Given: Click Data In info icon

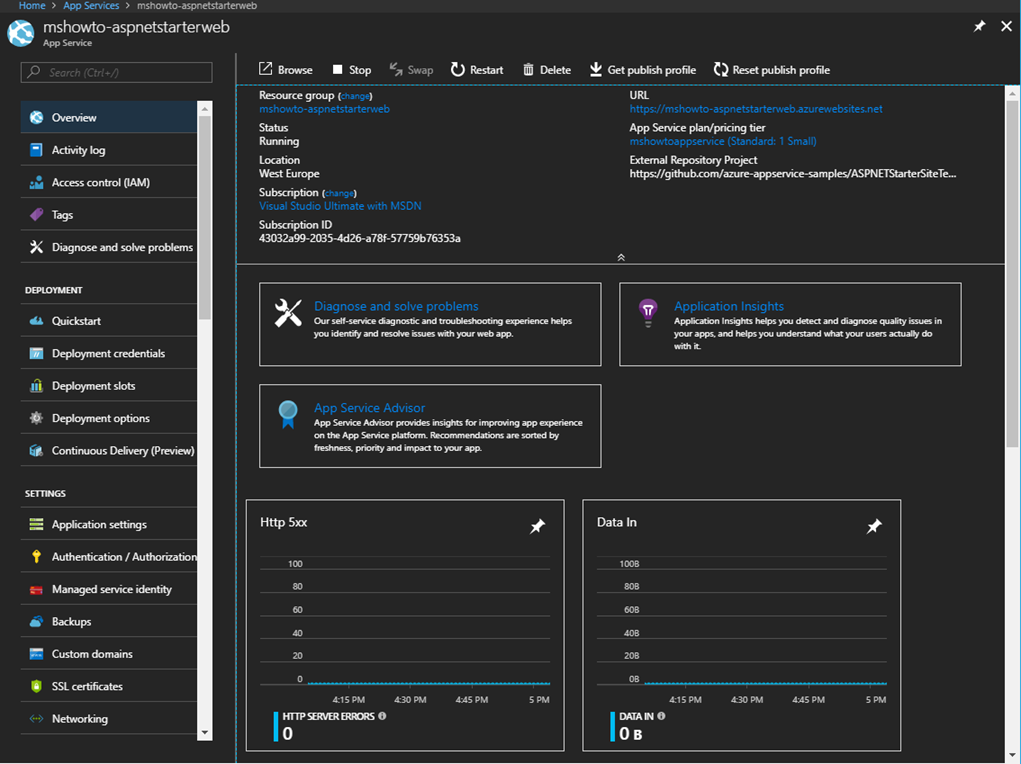Looking at the screenshot, I should click(662, 716).
